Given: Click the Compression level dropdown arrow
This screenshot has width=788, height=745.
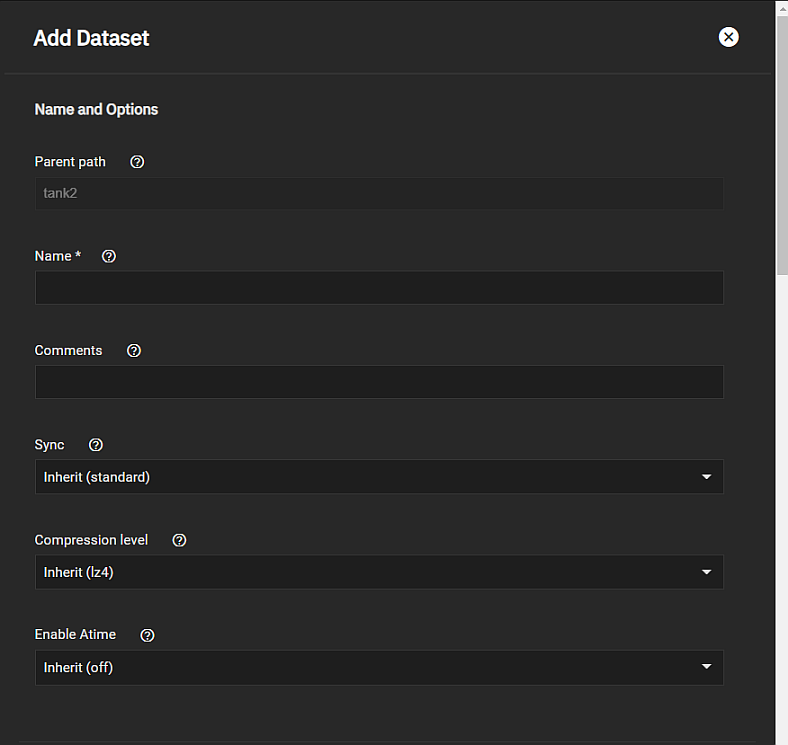Looking at the screenshot, I should [706, 572].
